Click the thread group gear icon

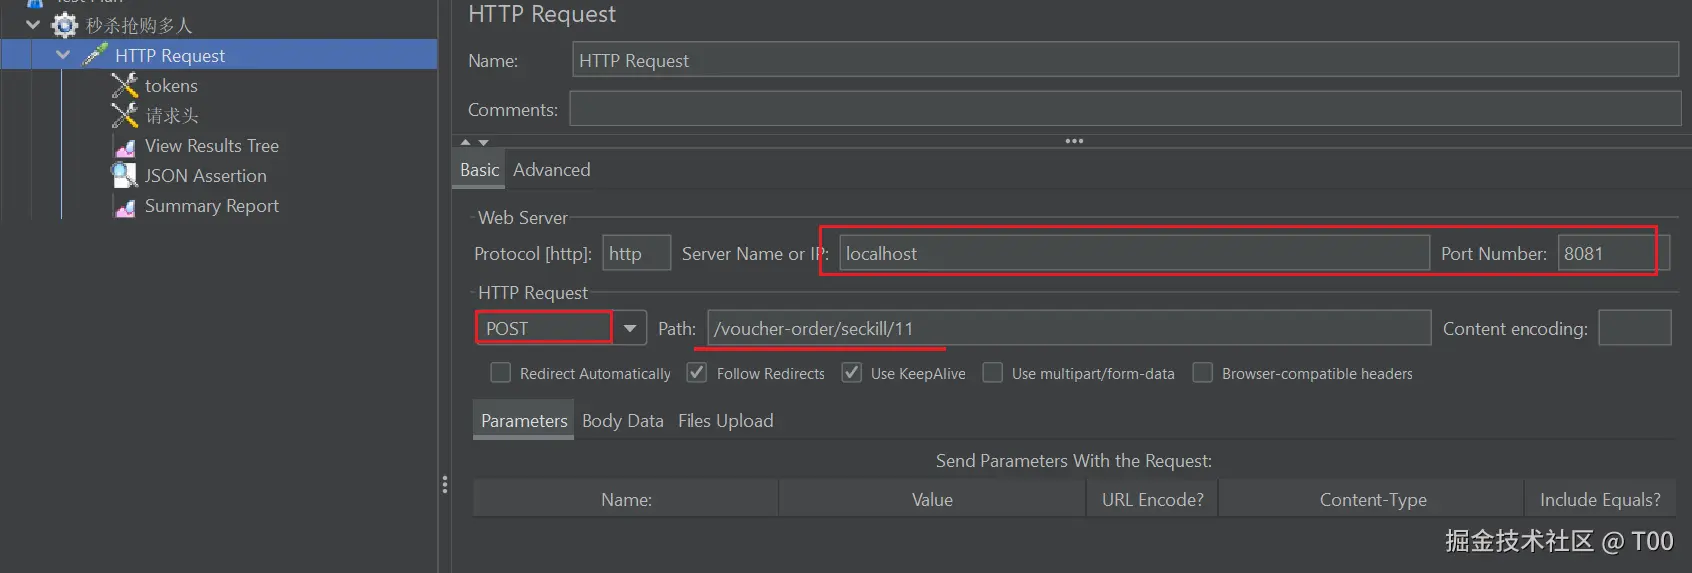(x=65, y=25)
